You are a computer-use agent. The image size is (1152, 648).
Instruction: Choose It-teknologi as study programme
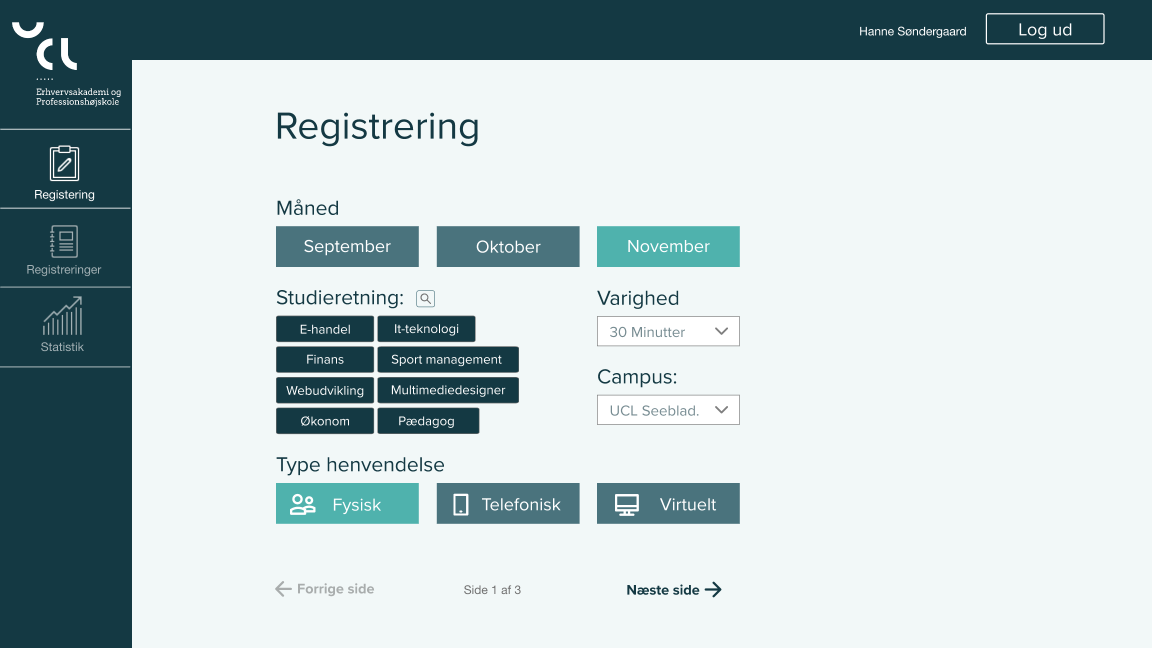pyautogui.click(x=426, y=329)
